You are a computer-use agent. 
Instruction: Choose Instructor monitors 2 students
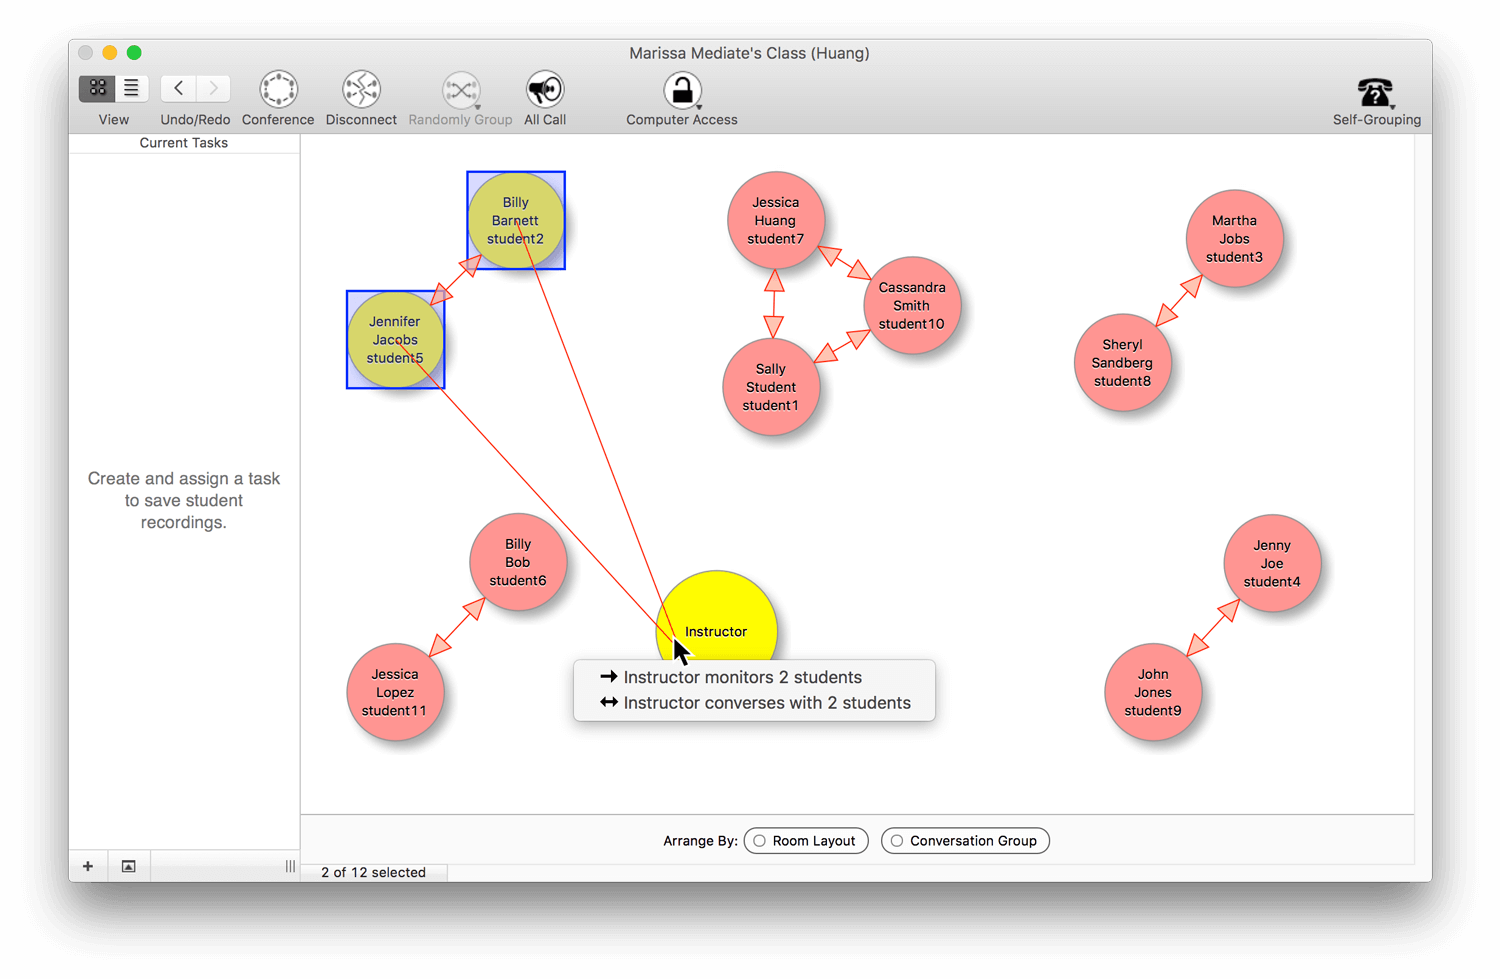[742, 677]
